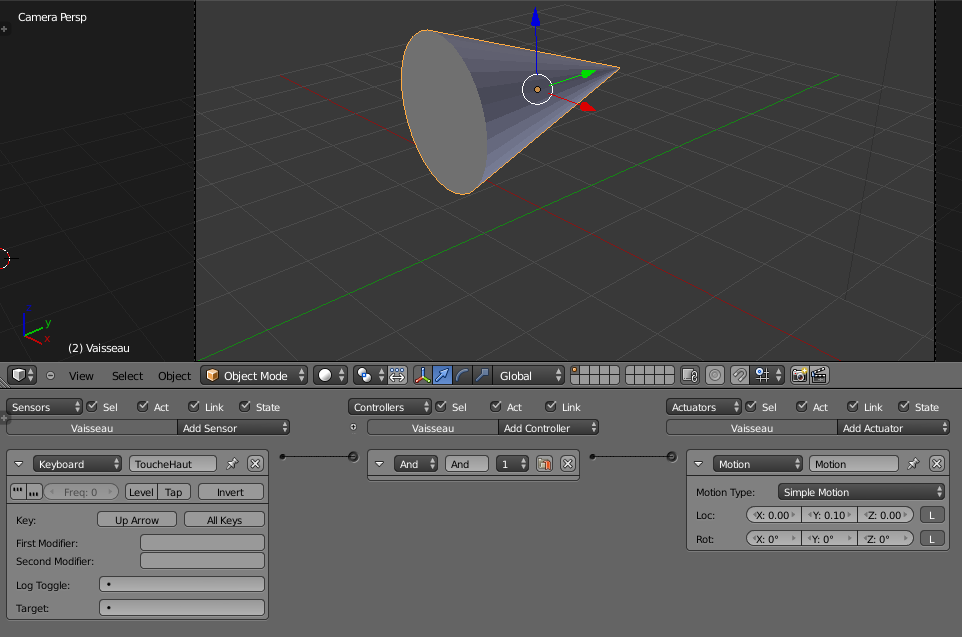Screen dimensions: 962x637
Task: Collapse the header menus with the minus icon
Action: [50, 376]
